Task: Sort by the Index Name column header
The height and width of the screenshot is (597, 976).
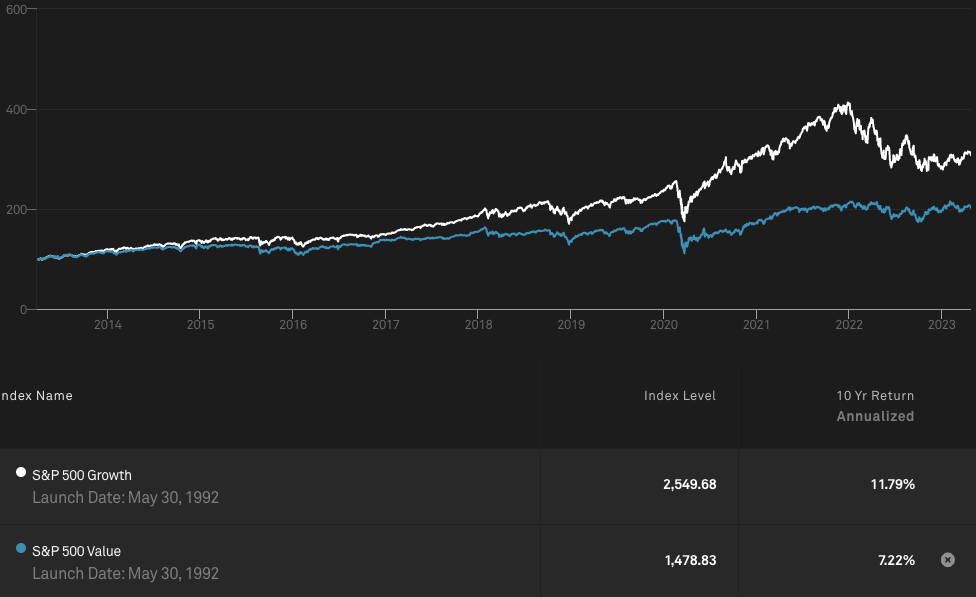Action: (36, 396)
